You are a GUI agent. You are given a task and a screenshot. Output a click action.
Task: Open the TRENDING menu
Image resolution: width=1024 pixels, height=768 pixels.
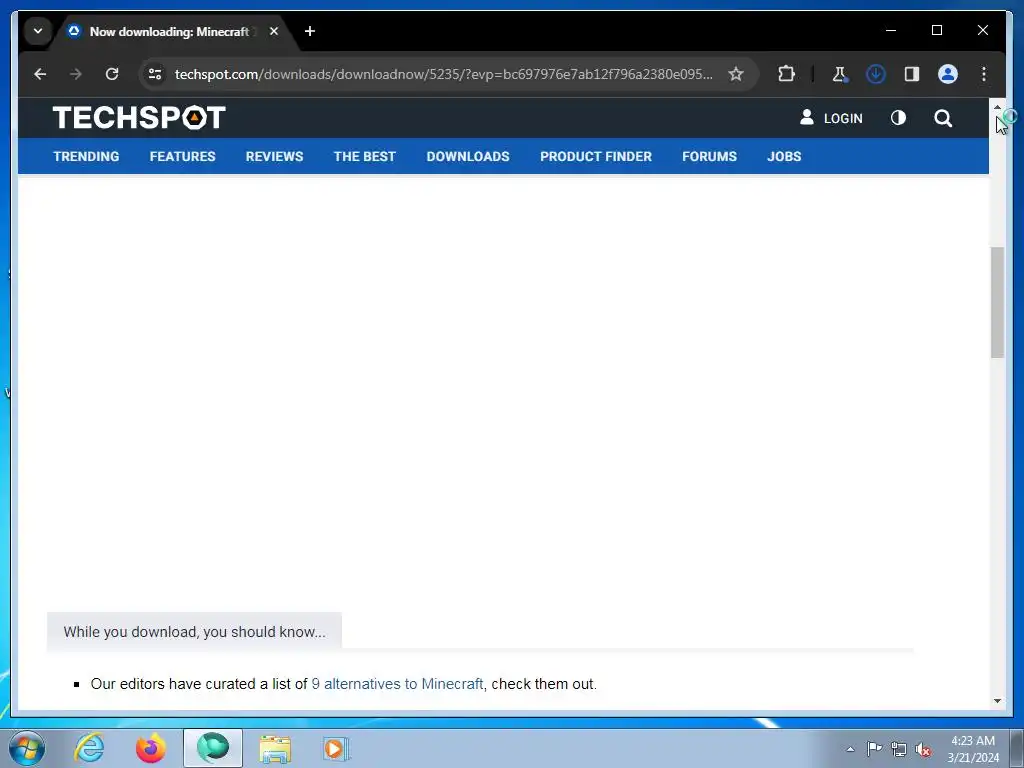86,156
